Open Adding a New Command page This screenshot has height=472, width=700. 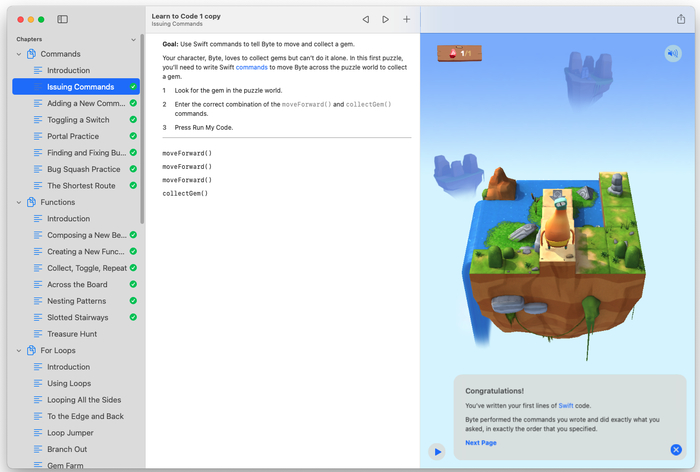tap(76, 103)
